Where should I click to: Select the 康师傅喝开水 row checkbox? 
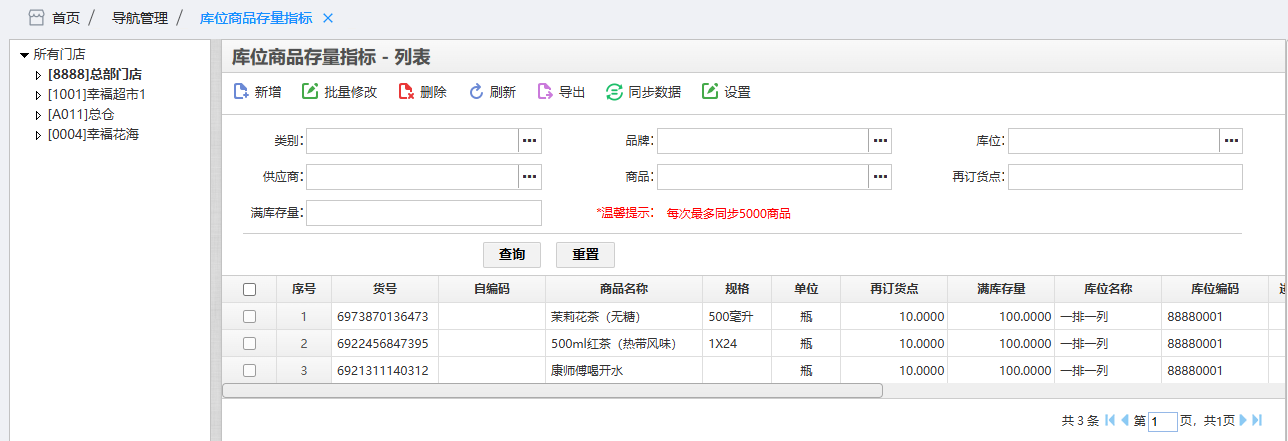(x=249, y=370)
